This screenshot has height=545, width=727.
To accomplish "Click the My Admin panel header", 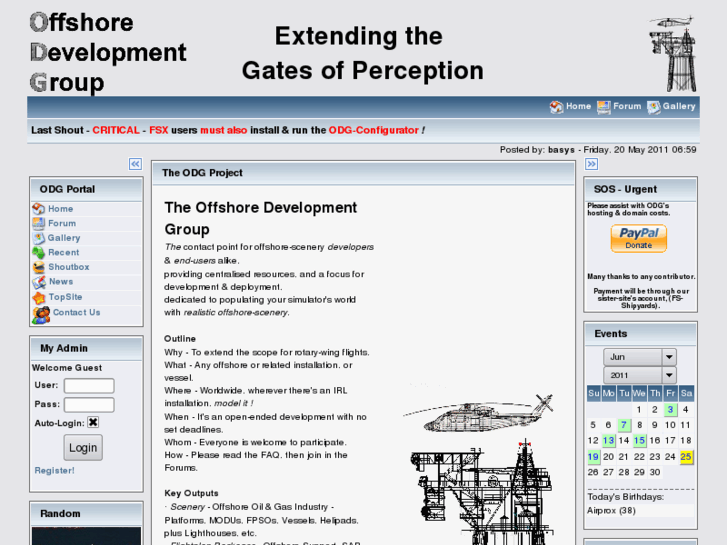I will (86, 348).
